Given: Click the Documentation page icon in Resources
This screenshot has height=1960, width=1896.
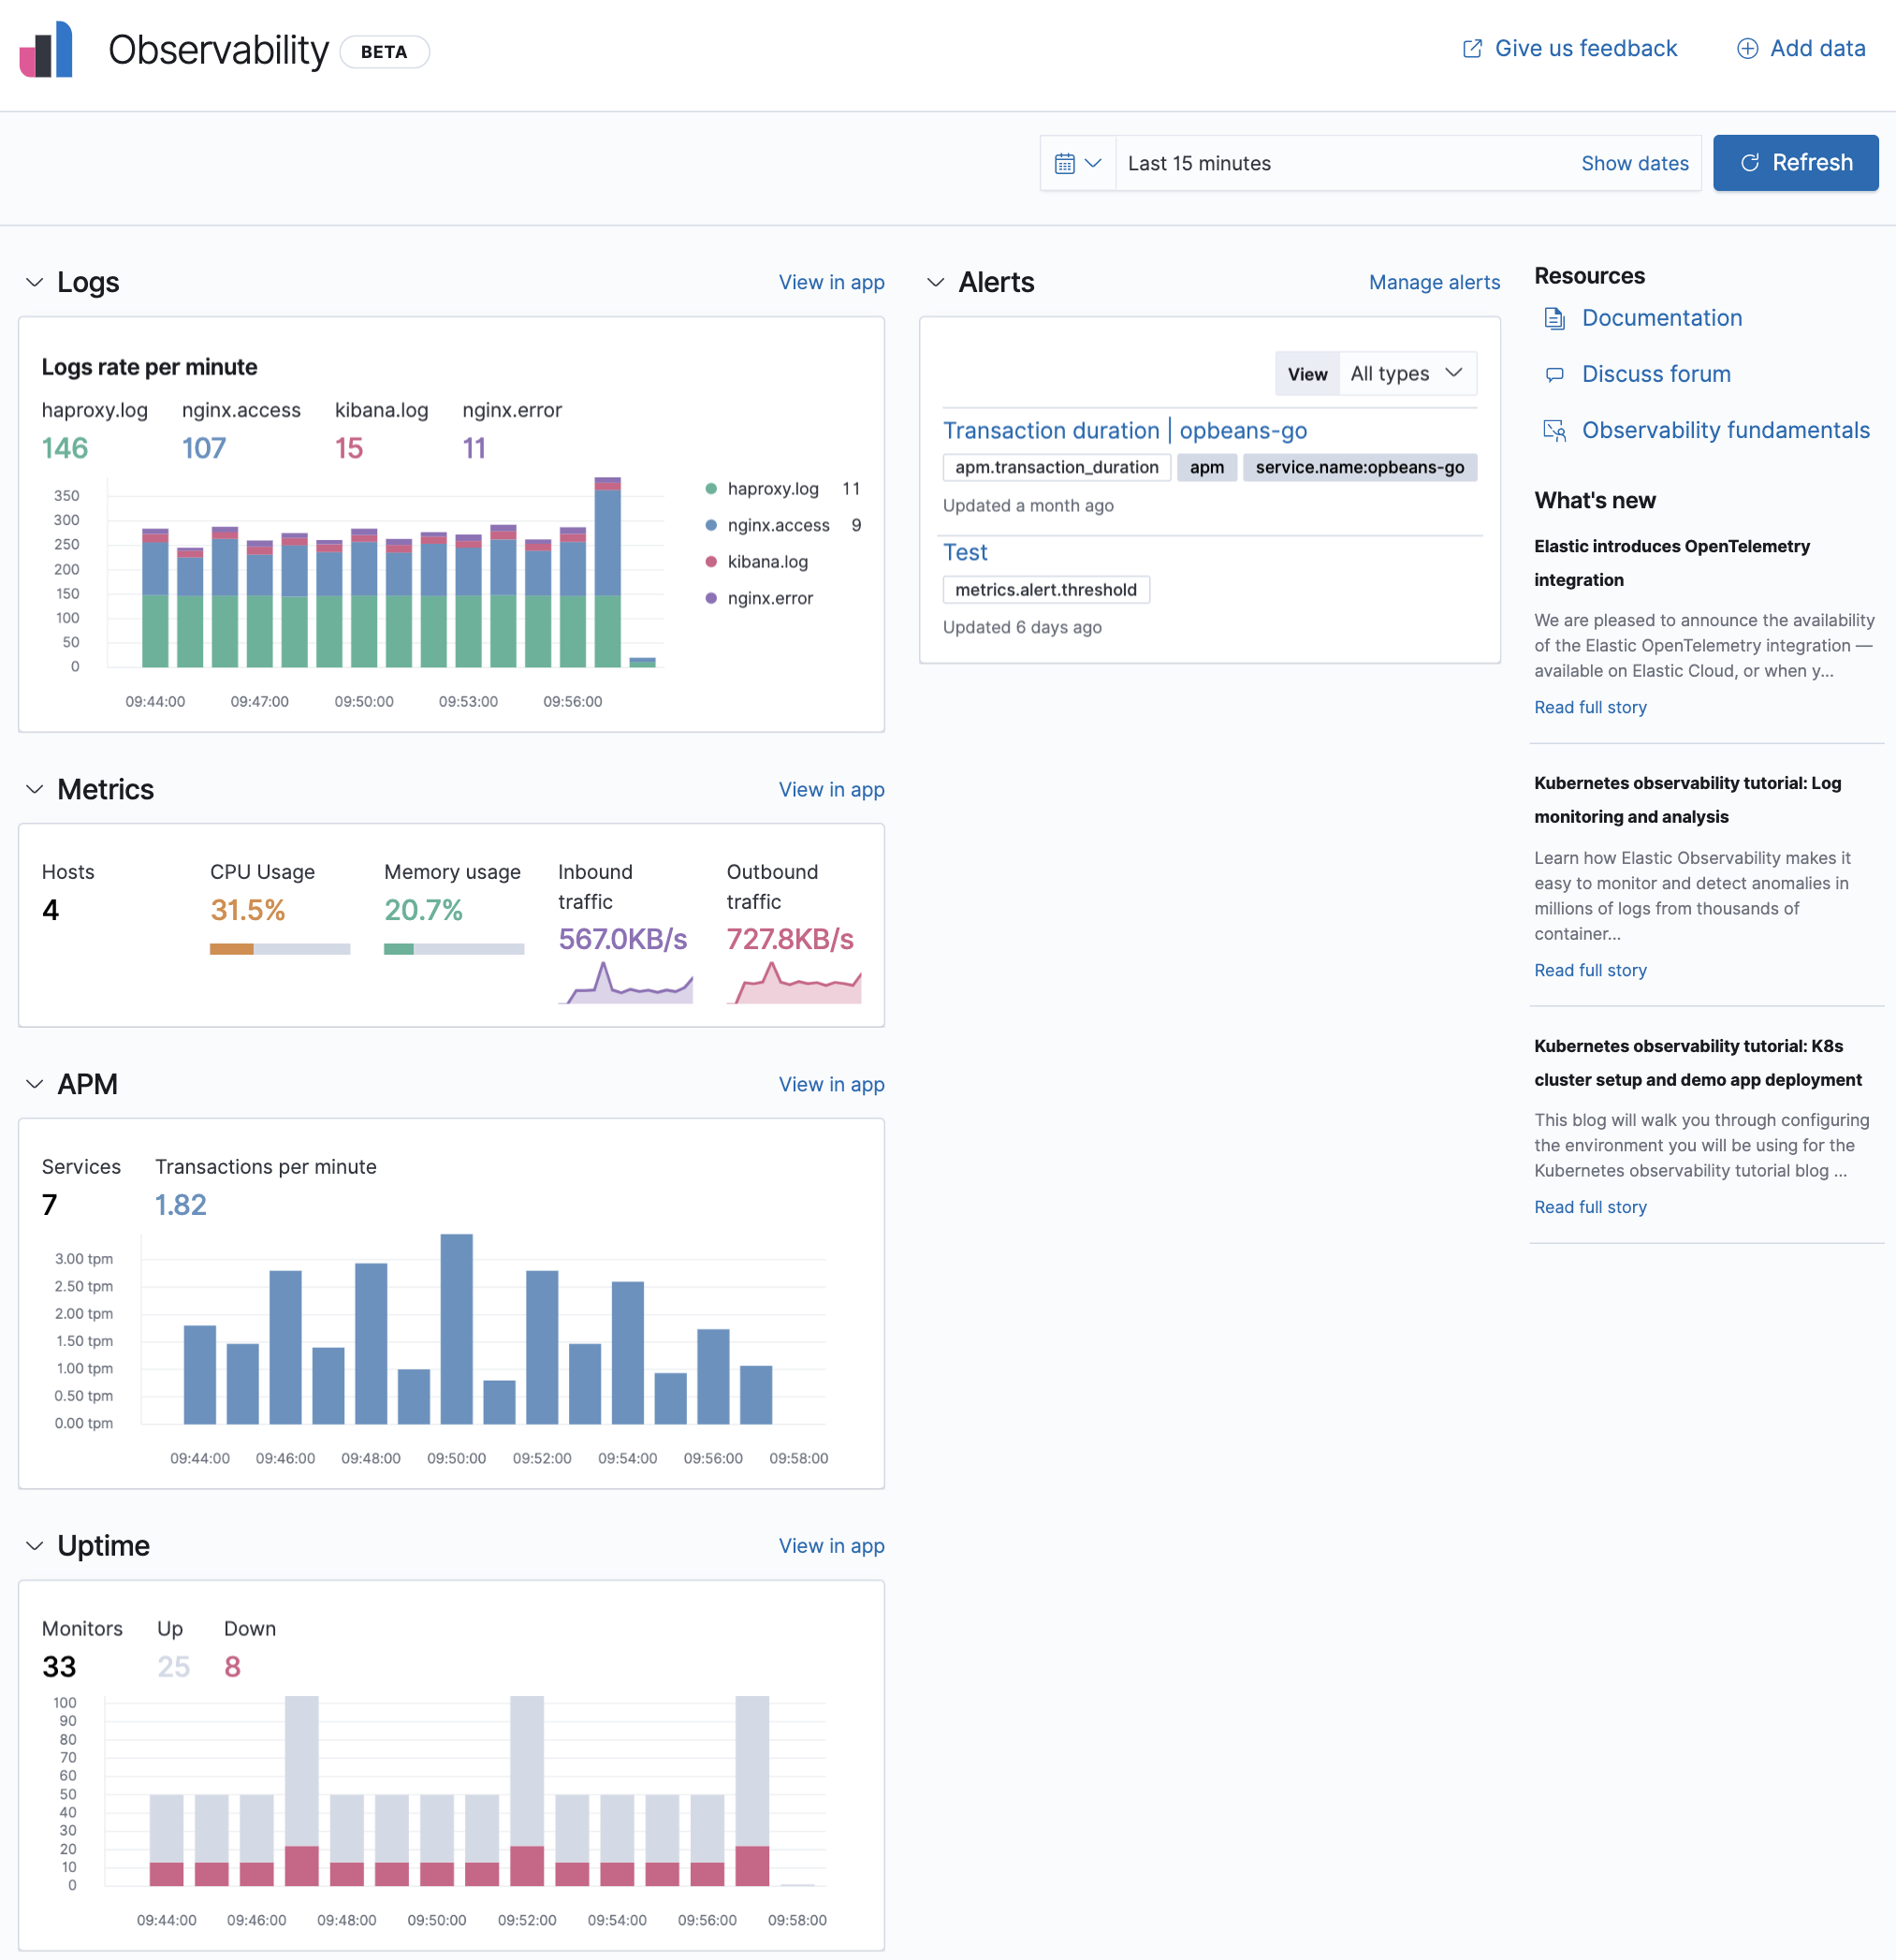Looking at the screenshot, I should click(1555, 318).
